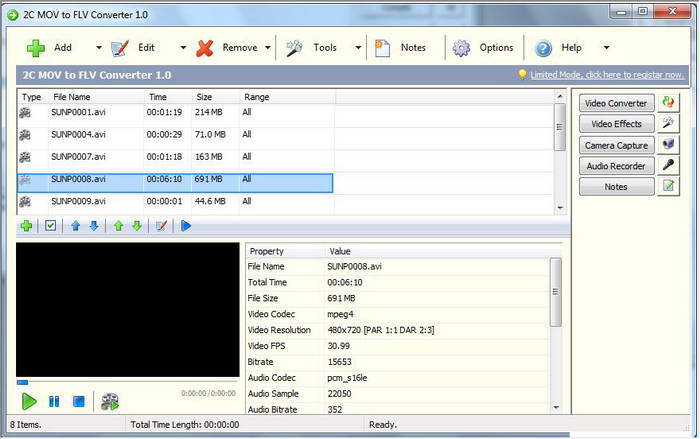The height and width of the screenshot is (439, 700).
Task: Expand the Edit dropdown arrow
Action: (183, 48)
